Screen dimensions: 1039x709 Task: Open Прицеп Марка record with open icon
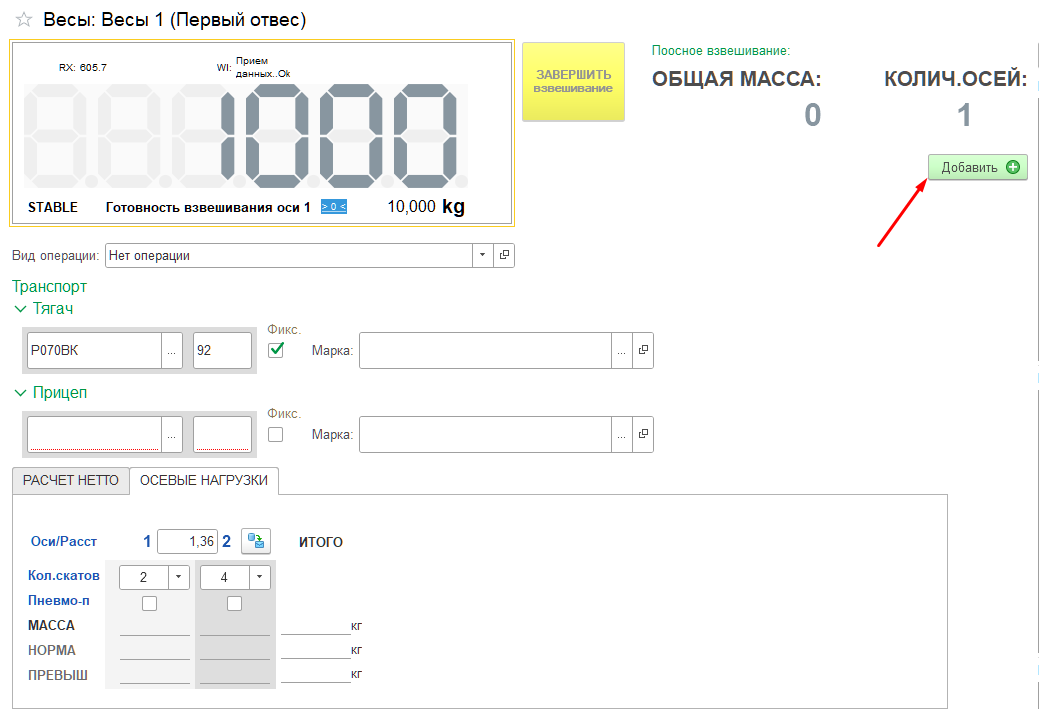pyautogui.click(x=644, y=435)
